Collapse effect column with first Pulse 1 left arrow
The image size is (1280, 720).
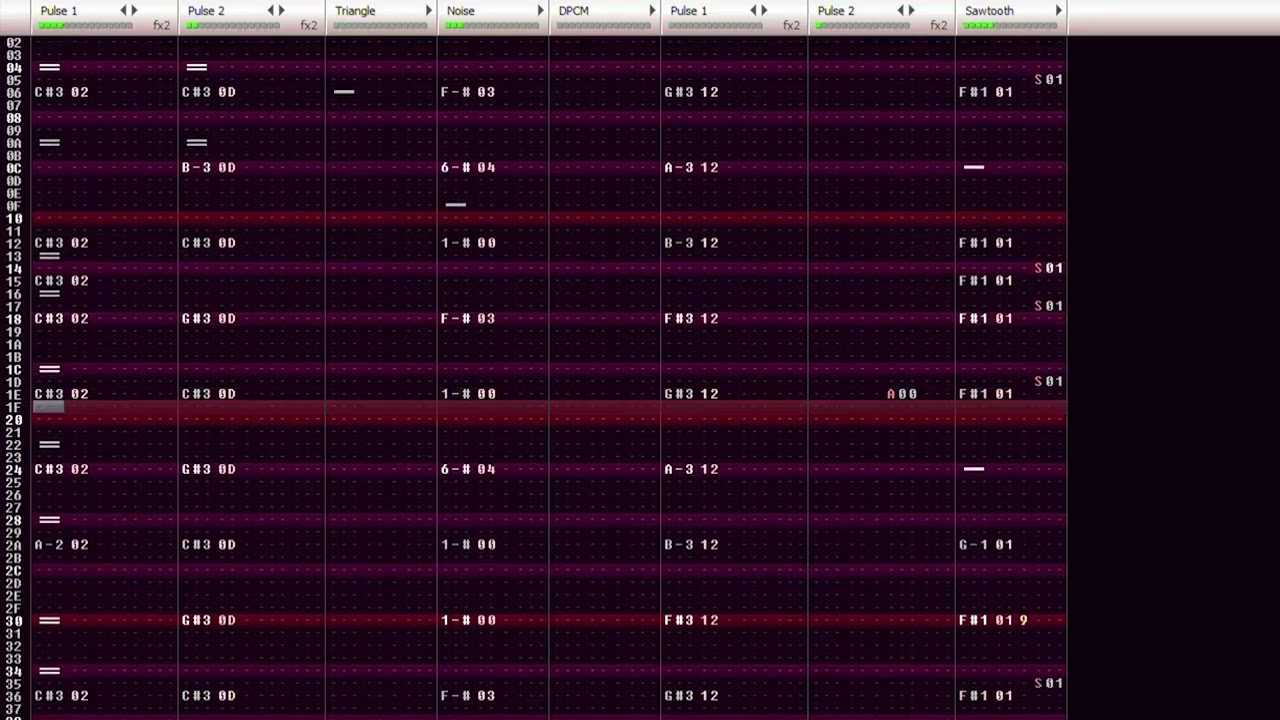(x=124, y=11)
